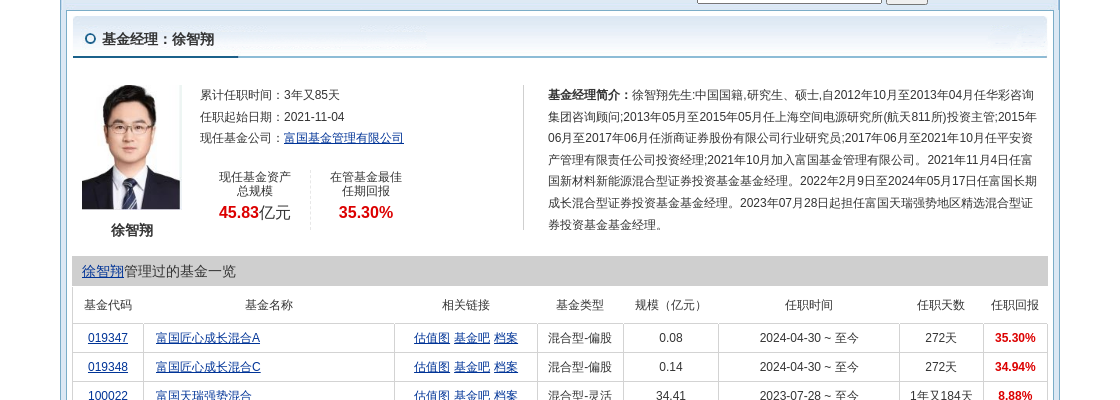
Task: Open fund code 019347
Action: (x=108, y=338)
